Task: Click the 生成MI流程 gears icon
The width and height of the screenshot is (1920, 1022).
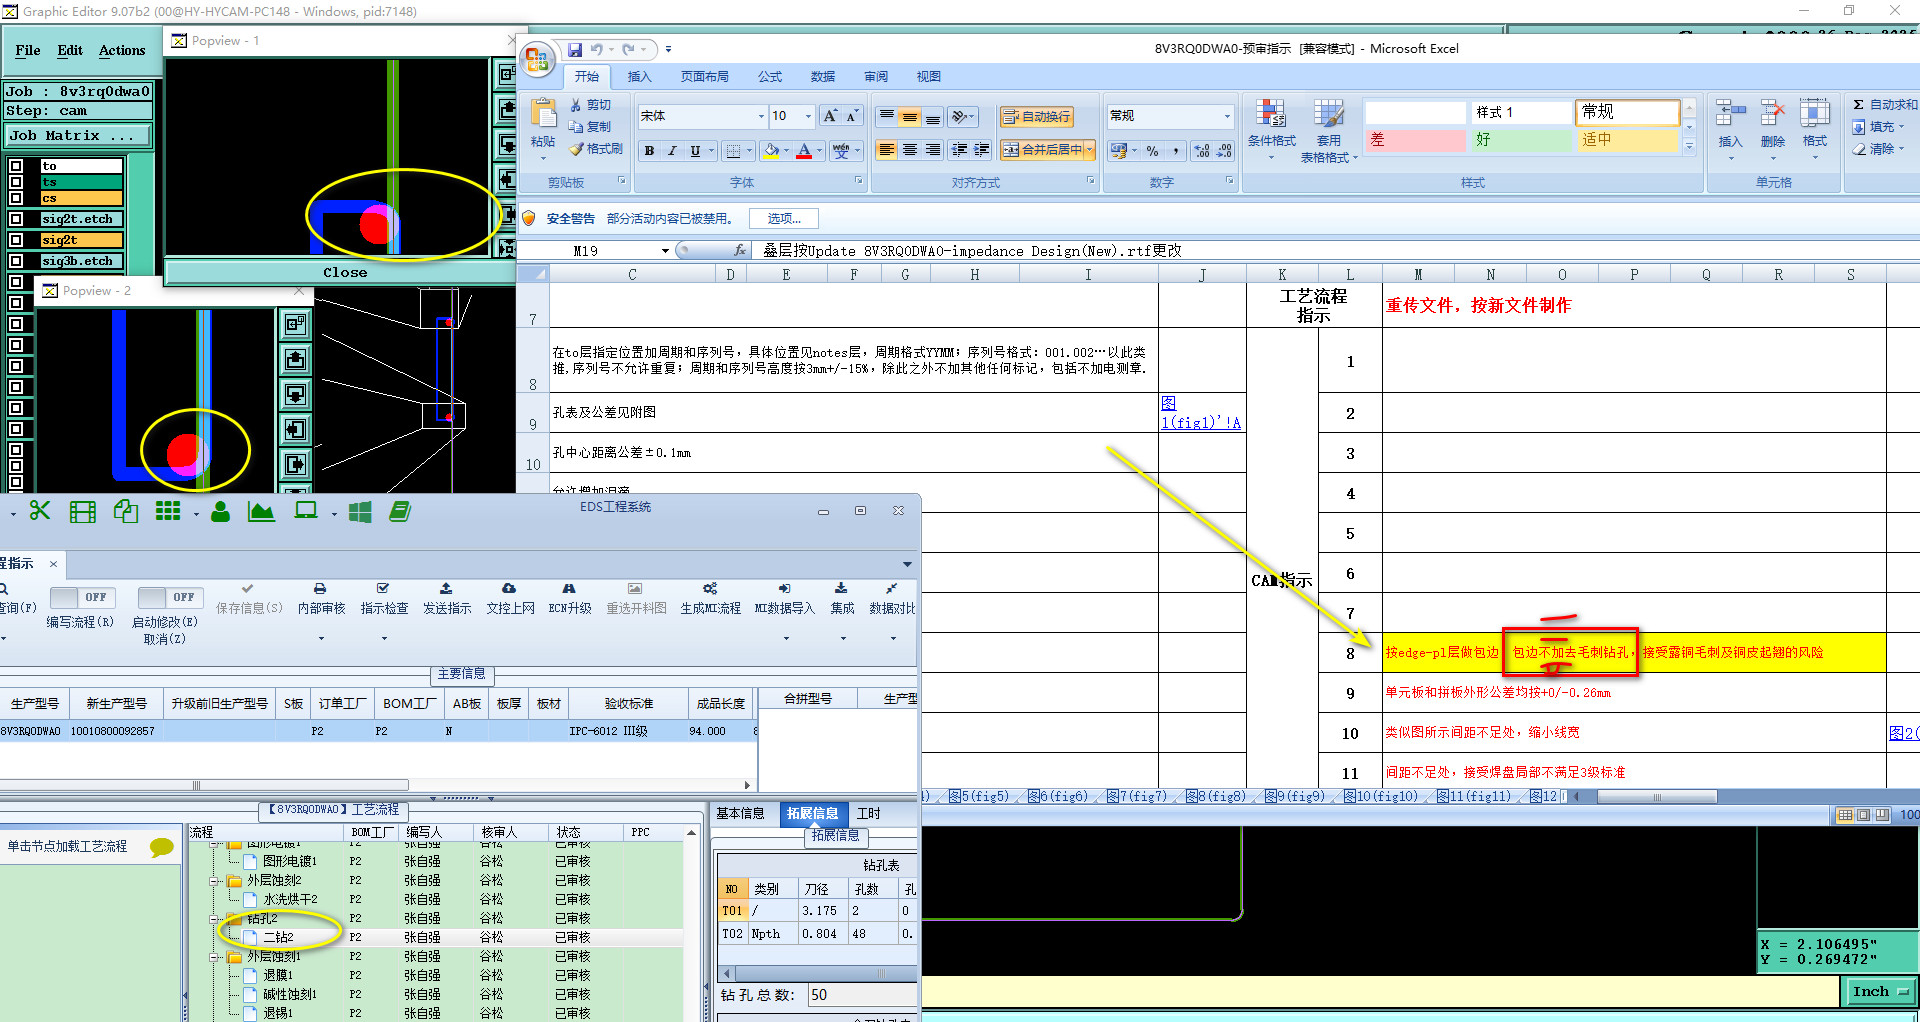Action: [x=710, y=588]
